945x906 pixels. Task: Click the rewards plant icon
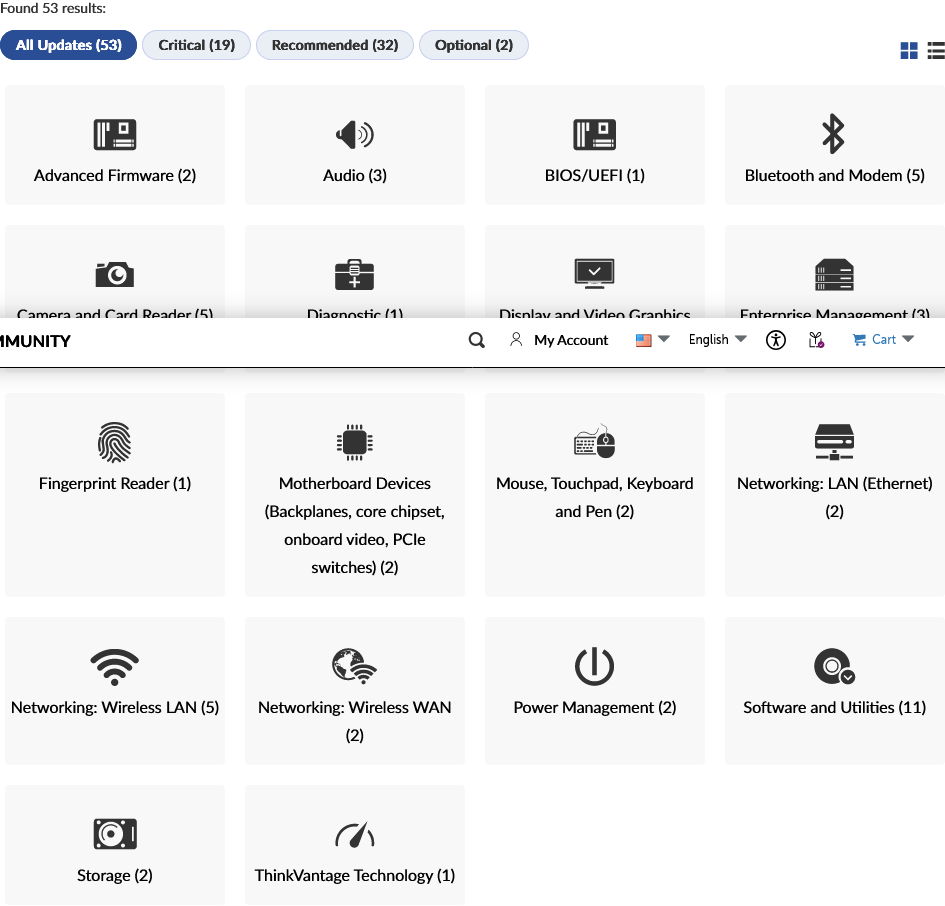(x=816, y=340)
